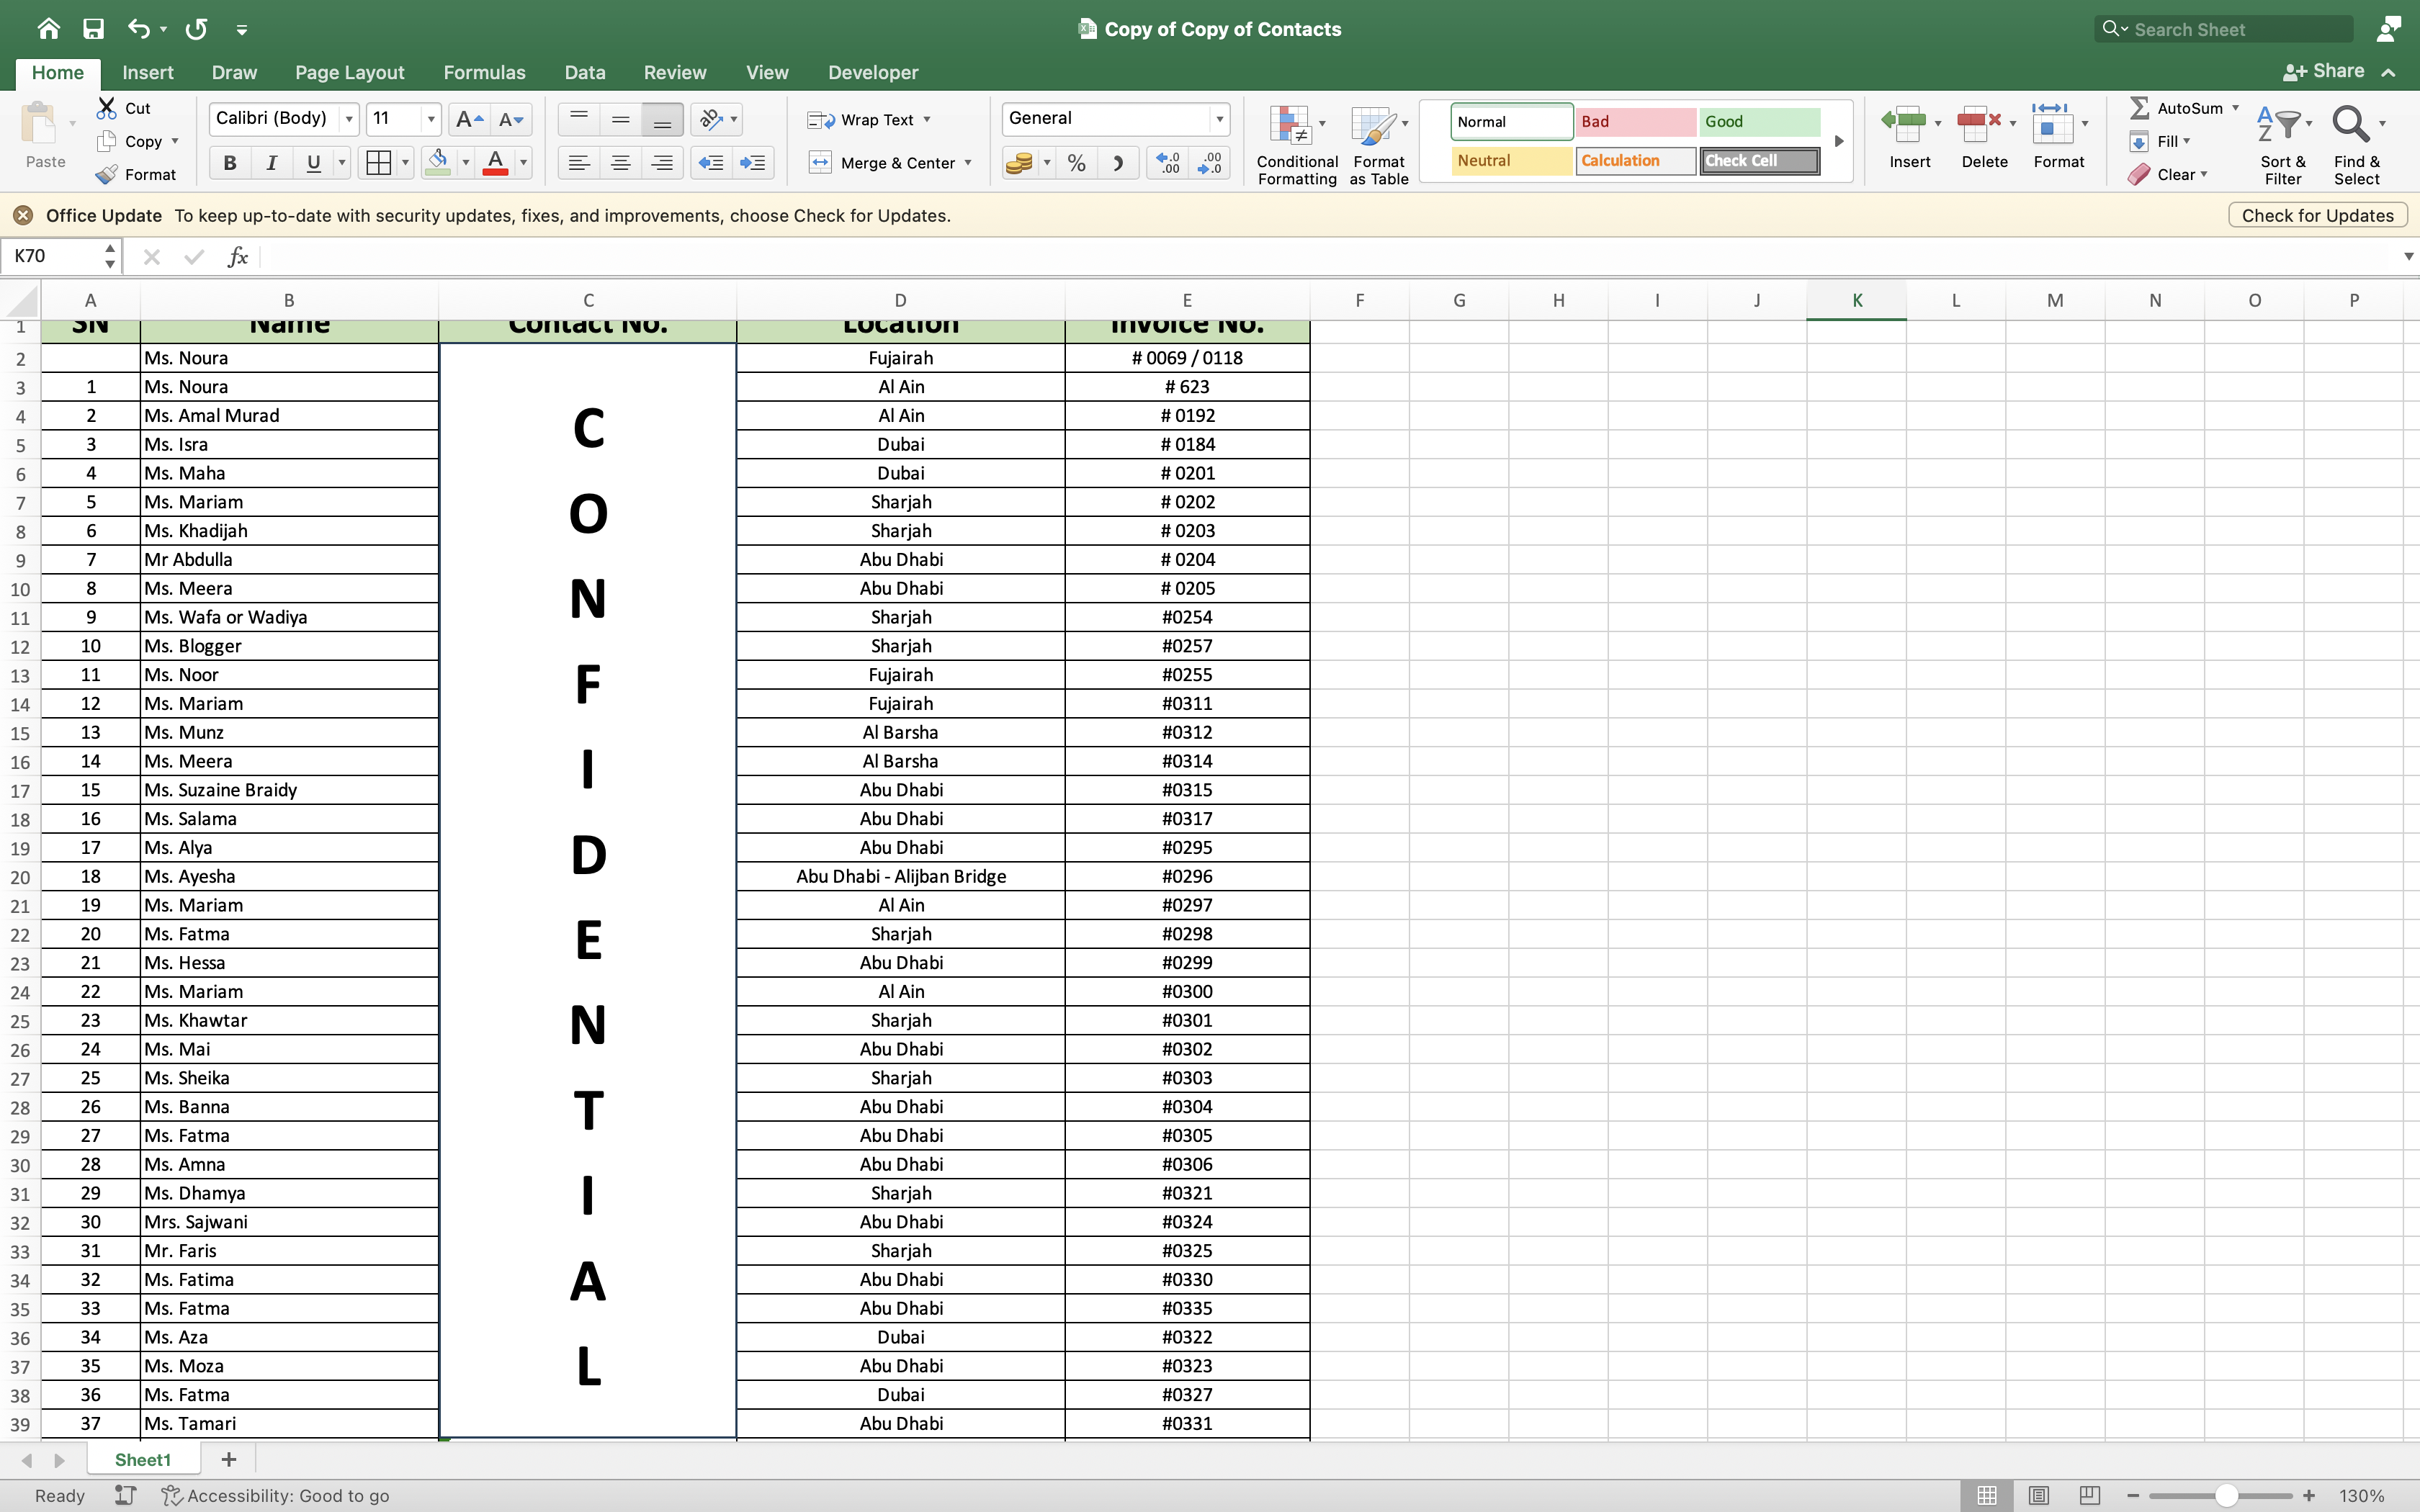Expand the General number format dropdown
This screenshot has width=2420, height=1512.
[x=1219, y=119]
